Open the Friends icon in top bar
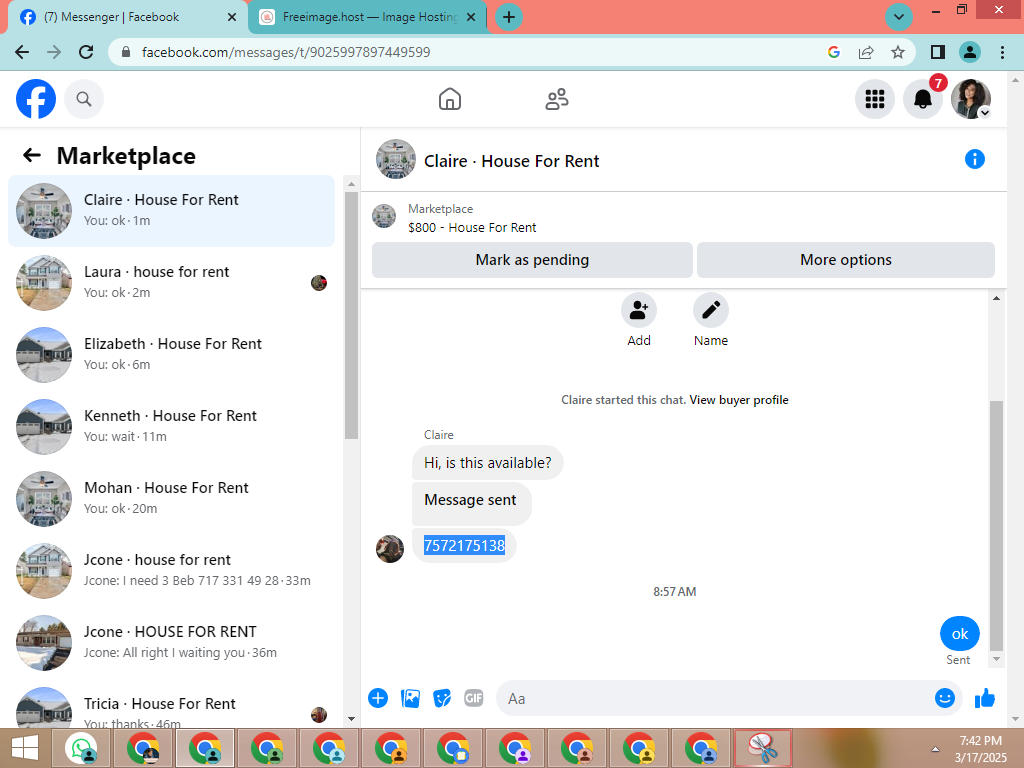This screenshot has height=768, width=1024. 556,99
